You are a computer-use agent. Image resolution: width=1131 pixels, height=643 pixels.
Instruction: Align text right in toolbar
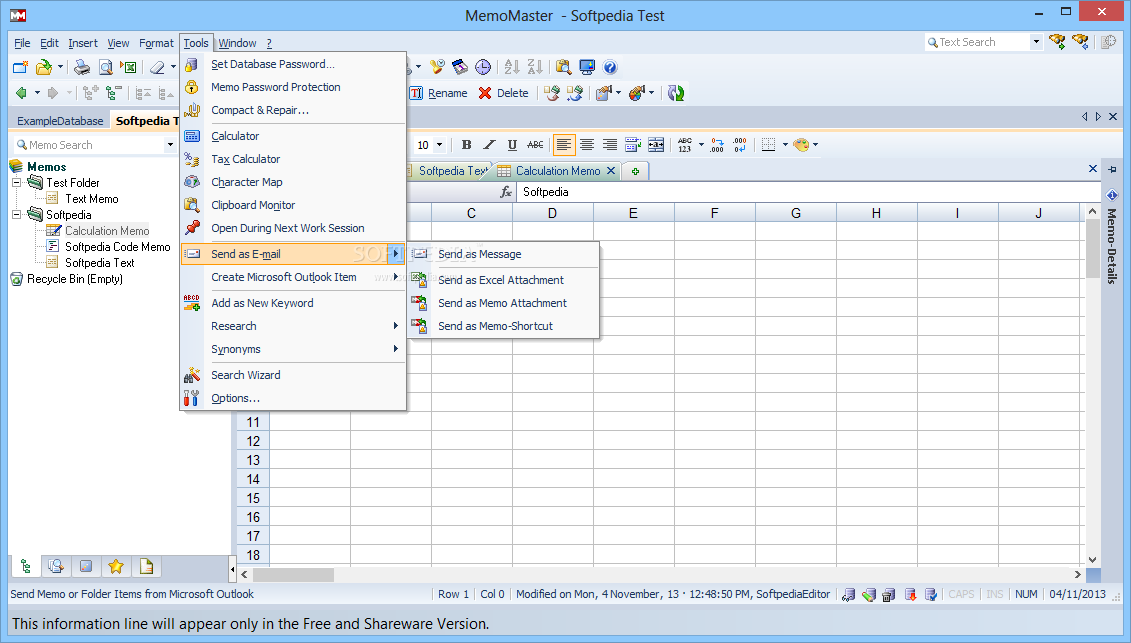point(610,144)
